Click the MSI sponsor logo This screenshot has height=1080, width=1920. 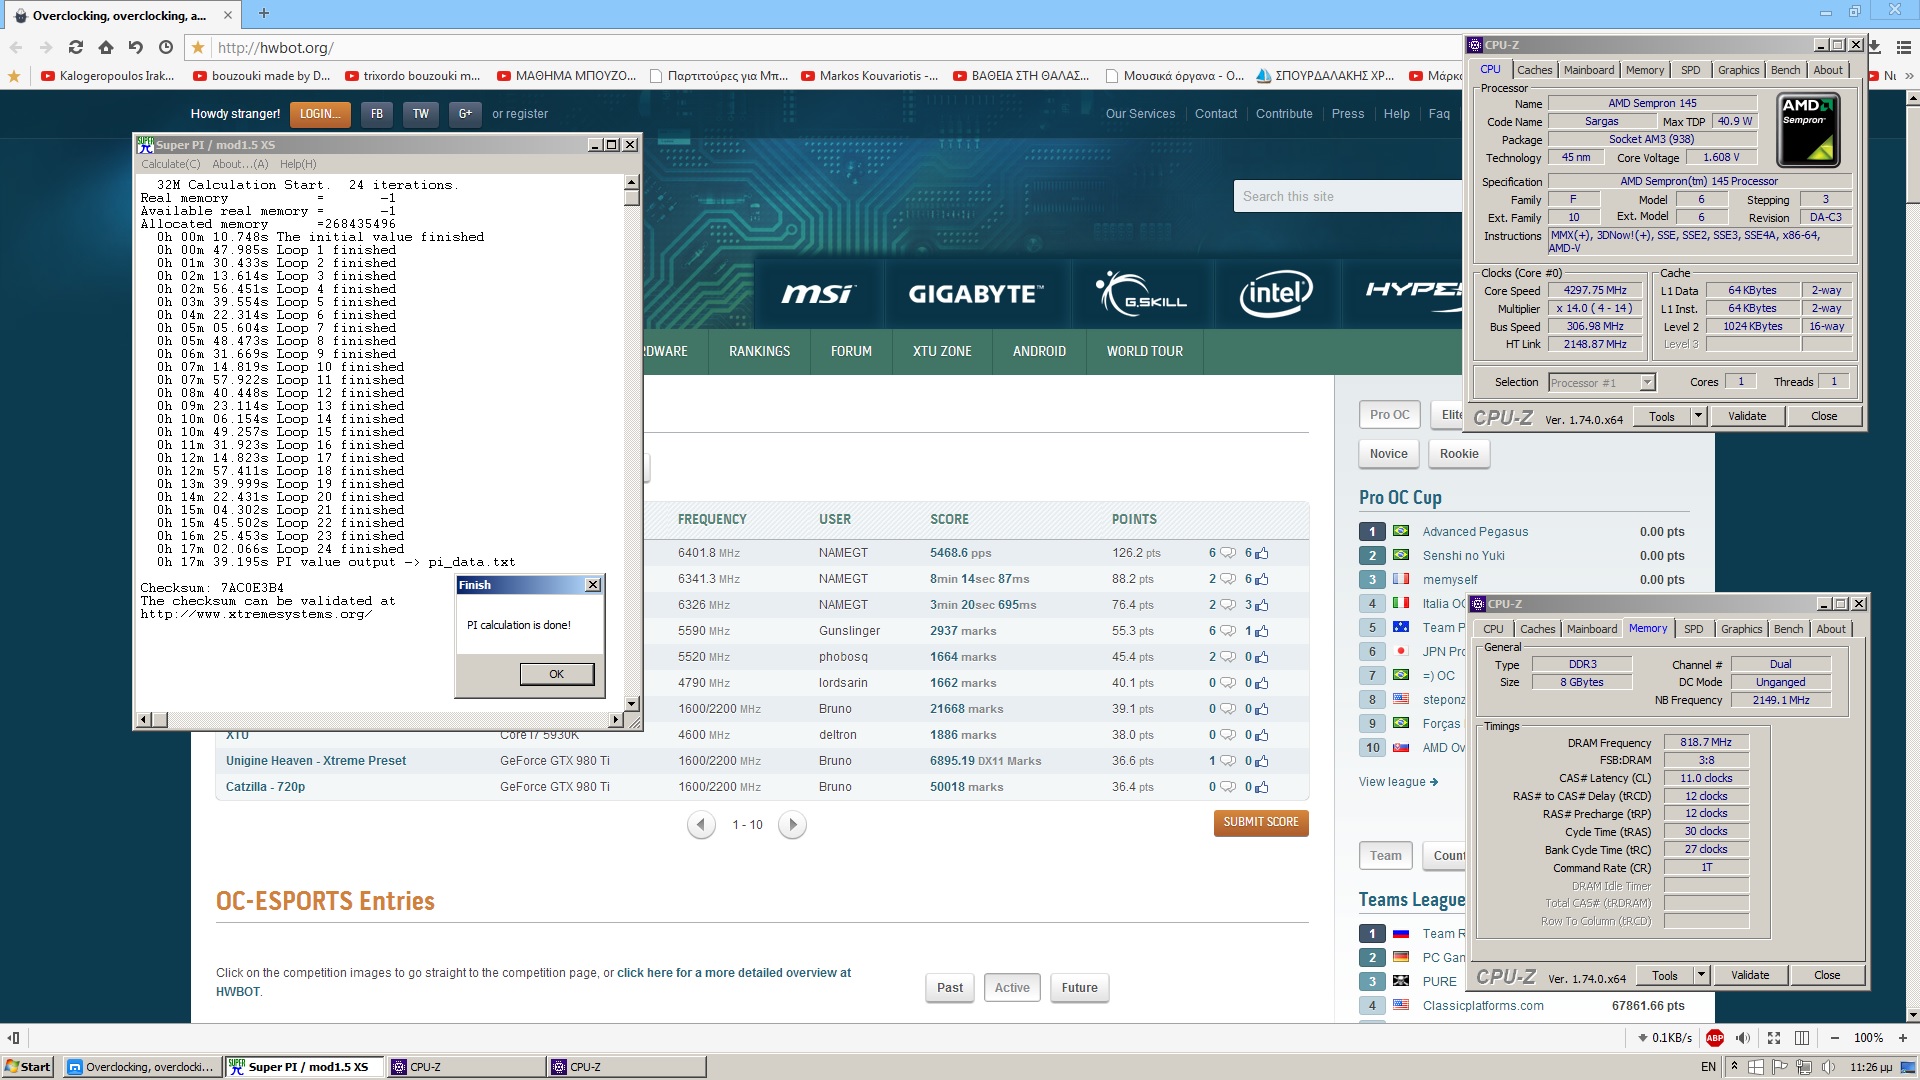click(x=818, y=293)
